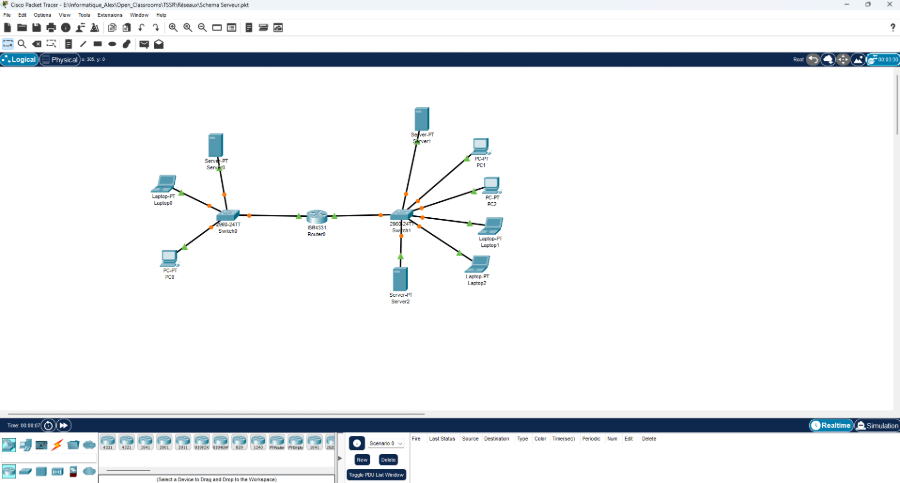This screenshot has height=483, width=900.
Task: Choose the Wireless Devices subcategory icon
Action: point(57,472)
